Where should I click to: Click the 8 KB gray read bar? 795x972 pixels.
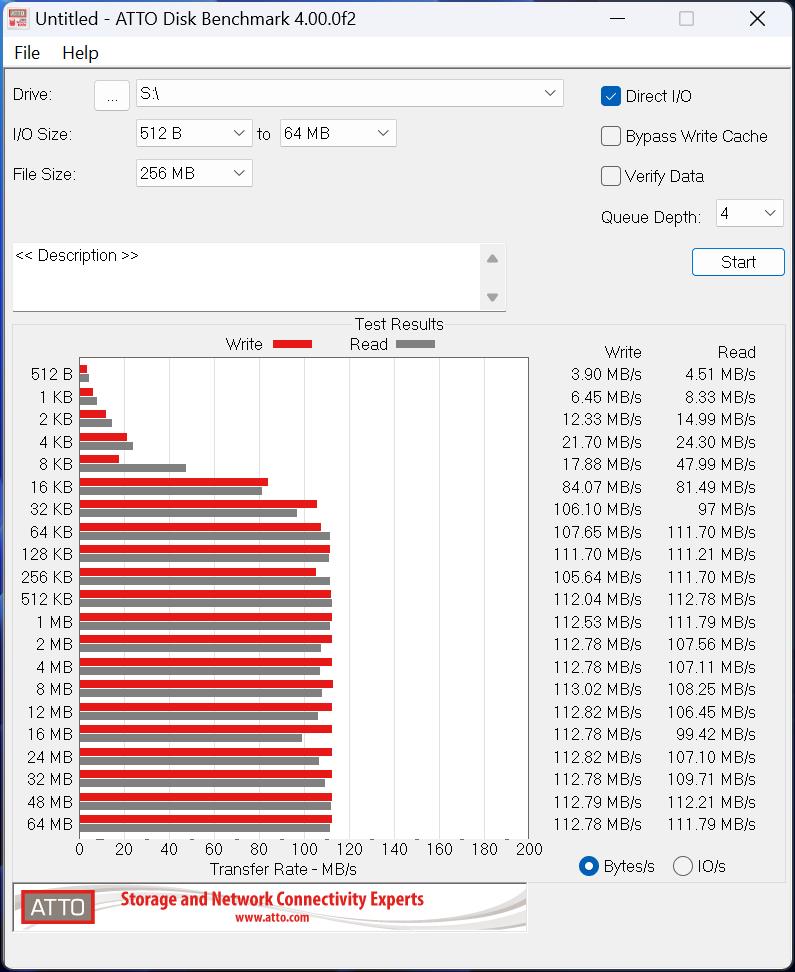[x=133, y=468]
